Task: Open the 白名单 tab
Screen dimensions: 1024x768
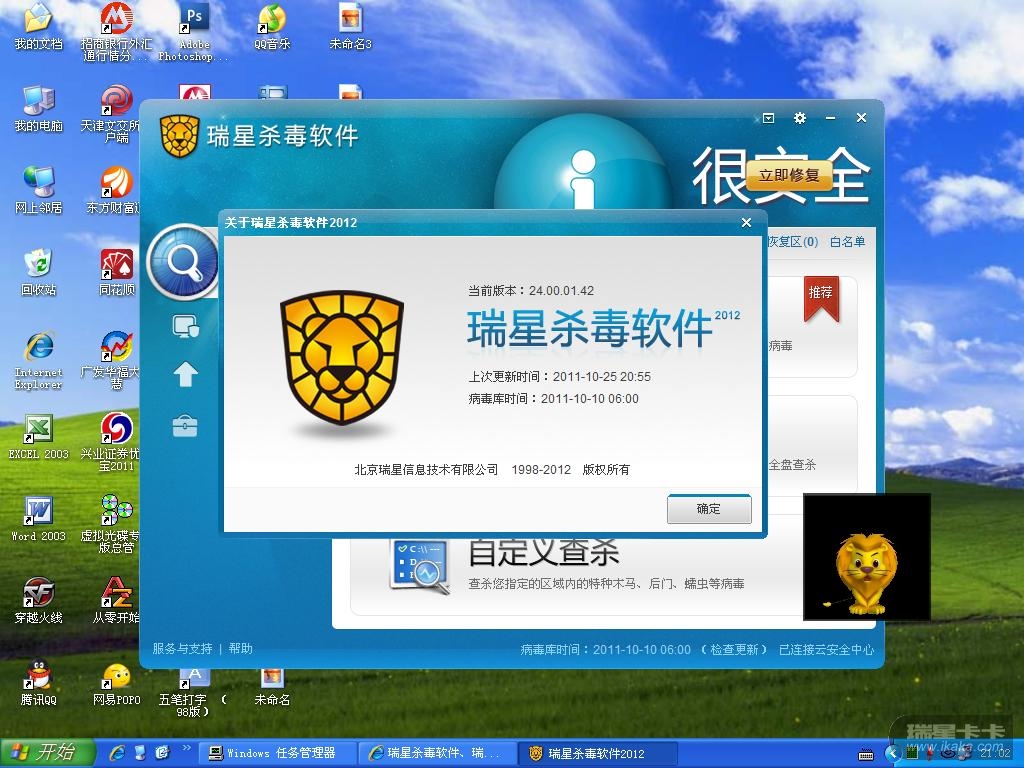Action: (847, 242)
